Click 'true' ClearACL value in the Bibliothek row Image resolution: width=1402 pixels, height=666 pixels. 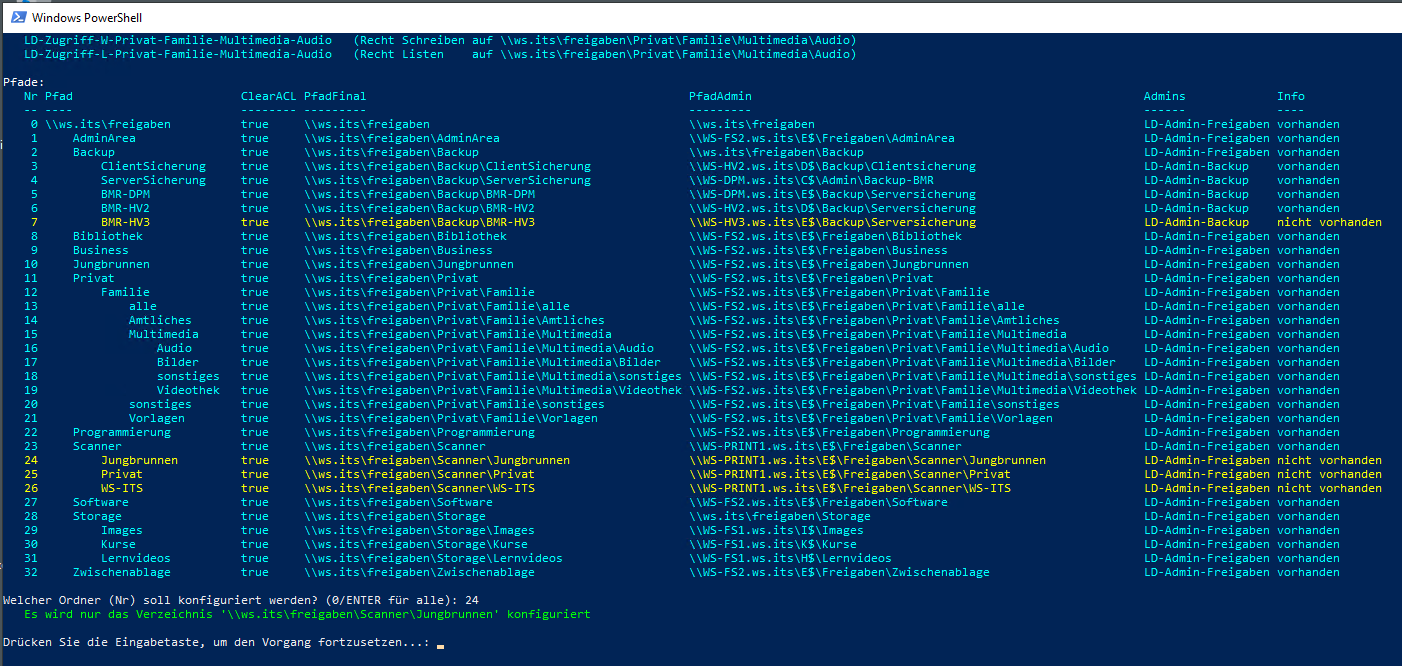[x=255, y=236]
